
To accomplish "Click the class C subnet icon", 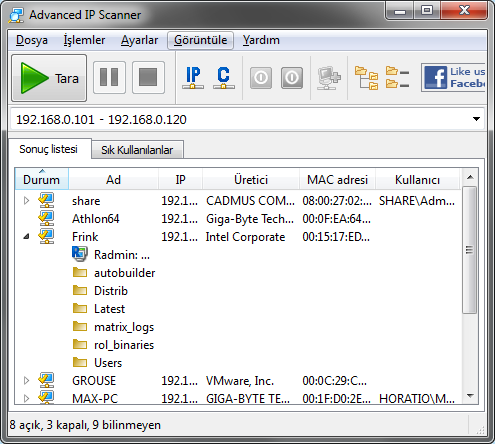I will 224,78.
